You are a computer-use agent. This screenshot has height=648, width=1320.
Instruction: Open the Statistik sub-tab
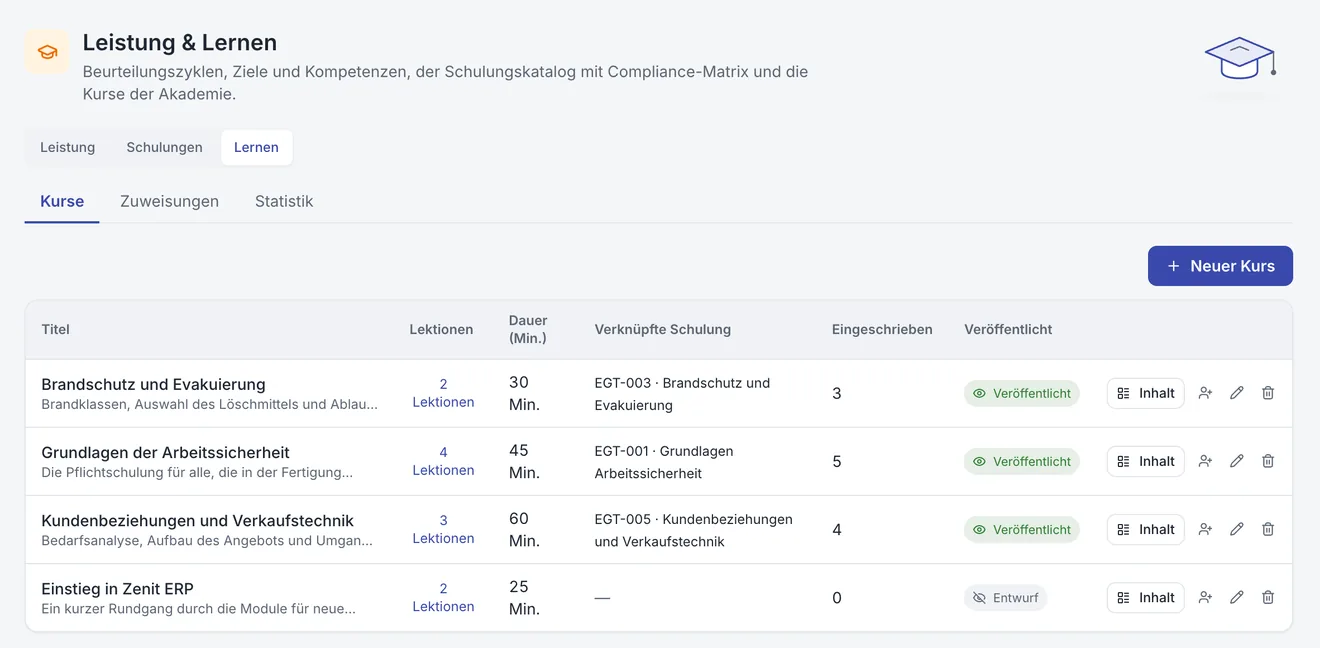(x=284, y=201)
